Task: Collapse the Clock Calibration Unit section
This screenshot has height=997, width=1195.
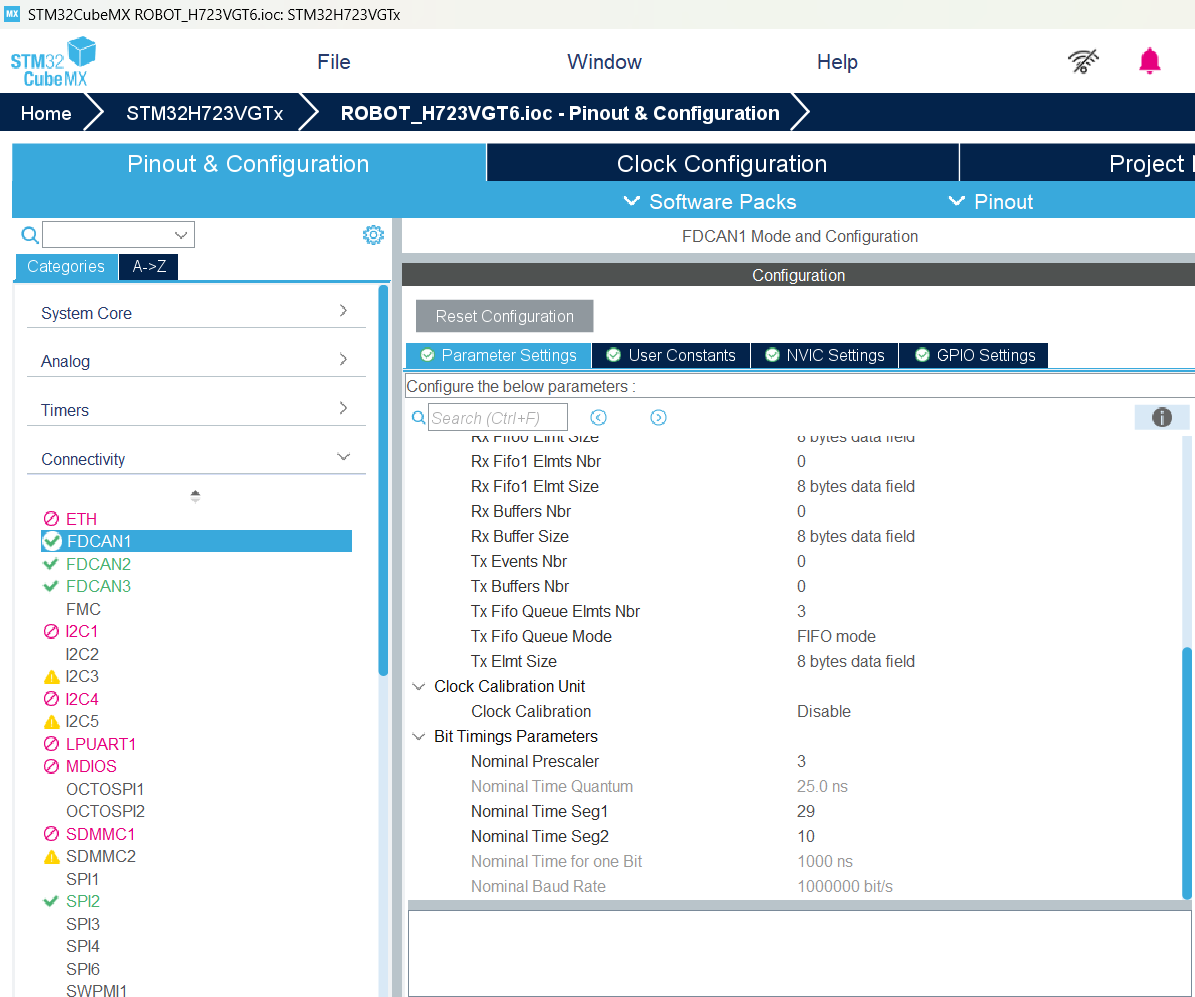Action: (418, 687)
